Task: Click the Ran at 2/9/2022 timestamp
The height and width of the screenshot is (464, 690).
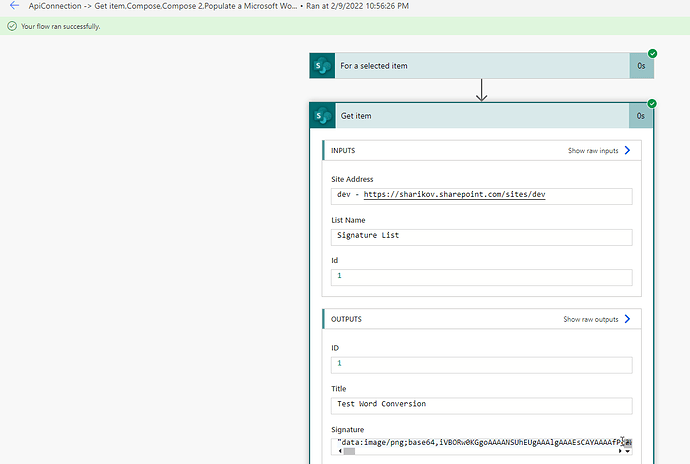Action: [x=357, y=6]
